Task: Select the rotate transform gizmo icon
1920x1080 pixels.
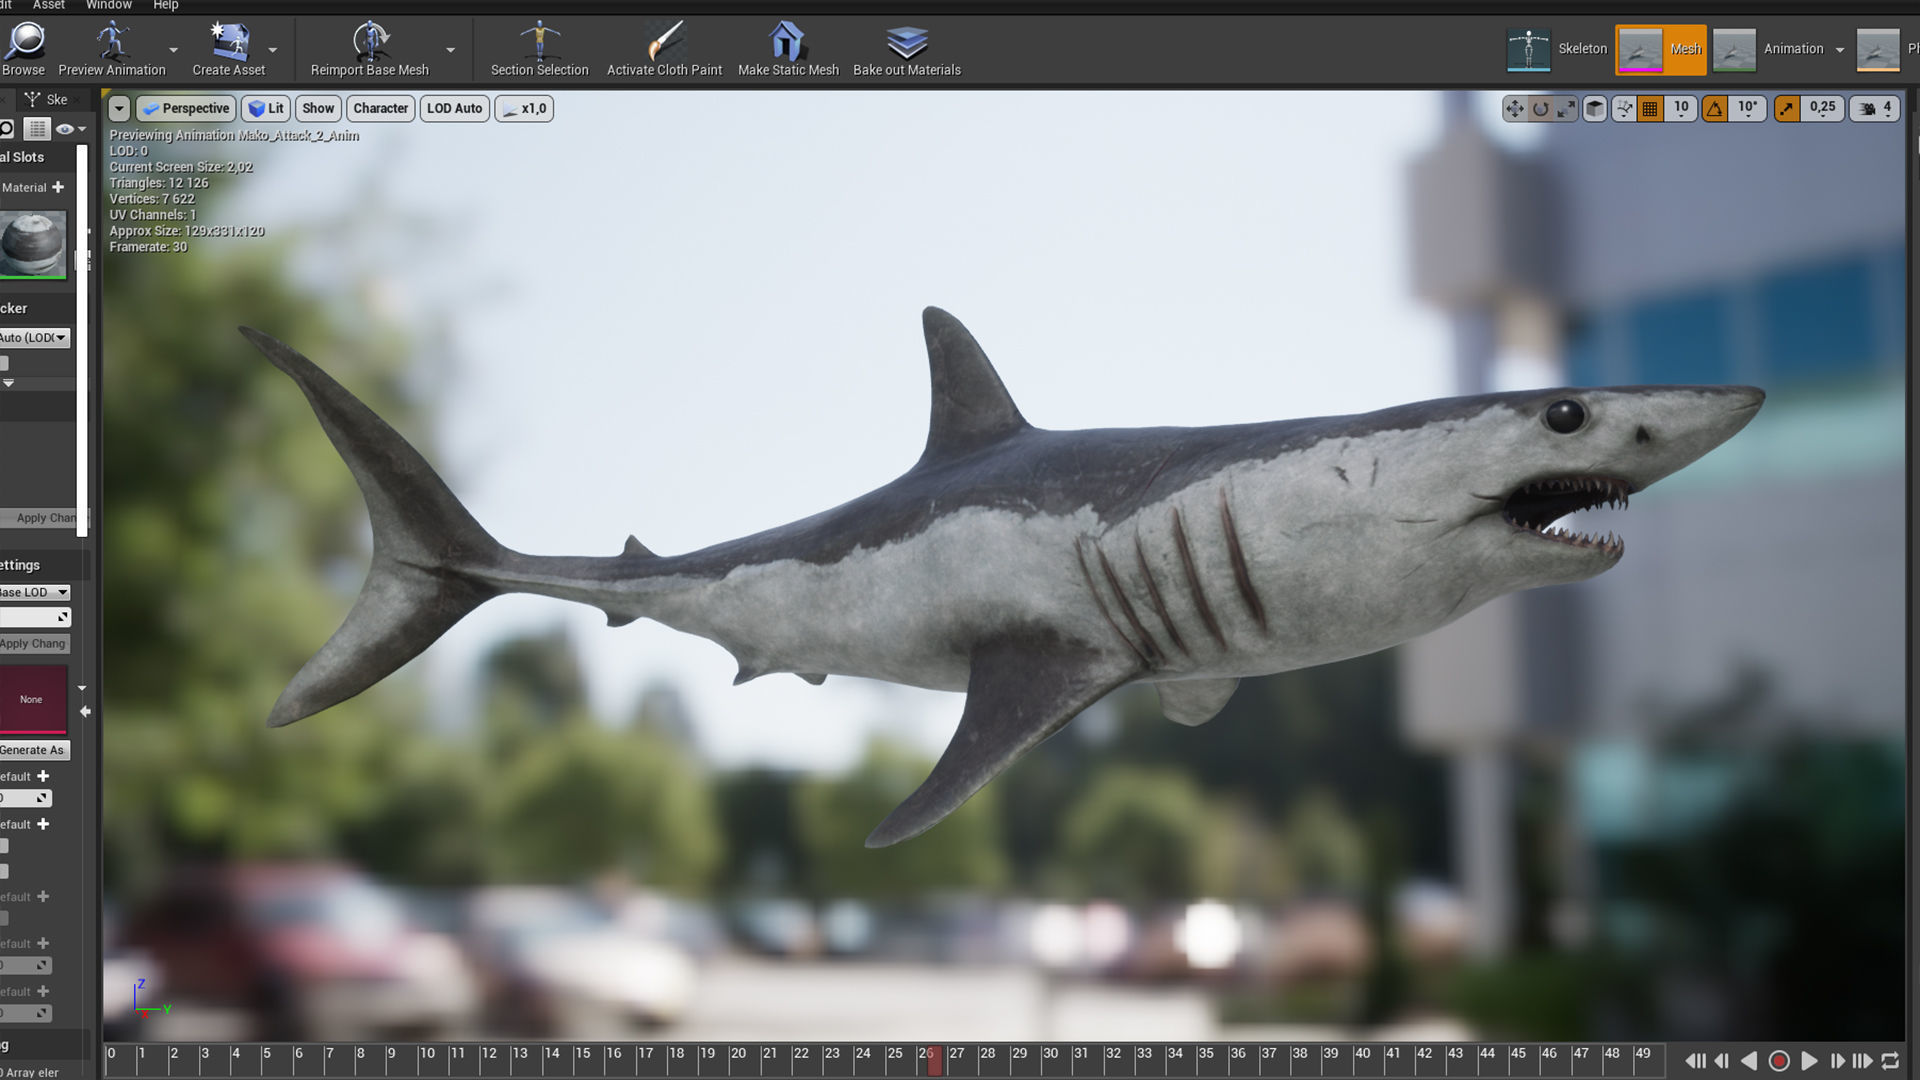Action: click(1541, 108)
